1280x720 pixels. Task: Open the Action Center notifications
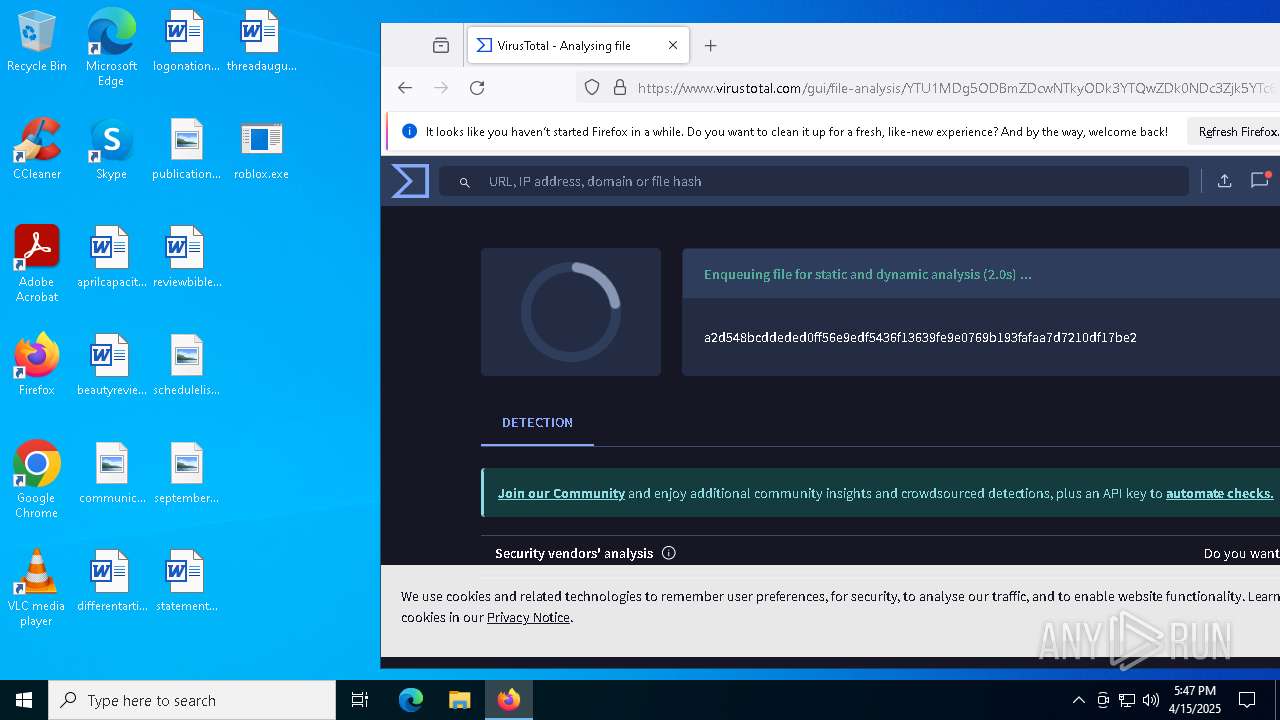tap(1247, 700)
